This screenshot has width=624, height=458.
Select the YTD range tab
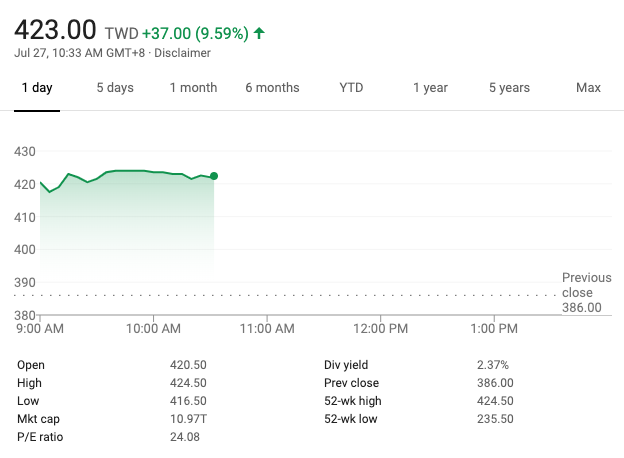(x=351, y=88)
